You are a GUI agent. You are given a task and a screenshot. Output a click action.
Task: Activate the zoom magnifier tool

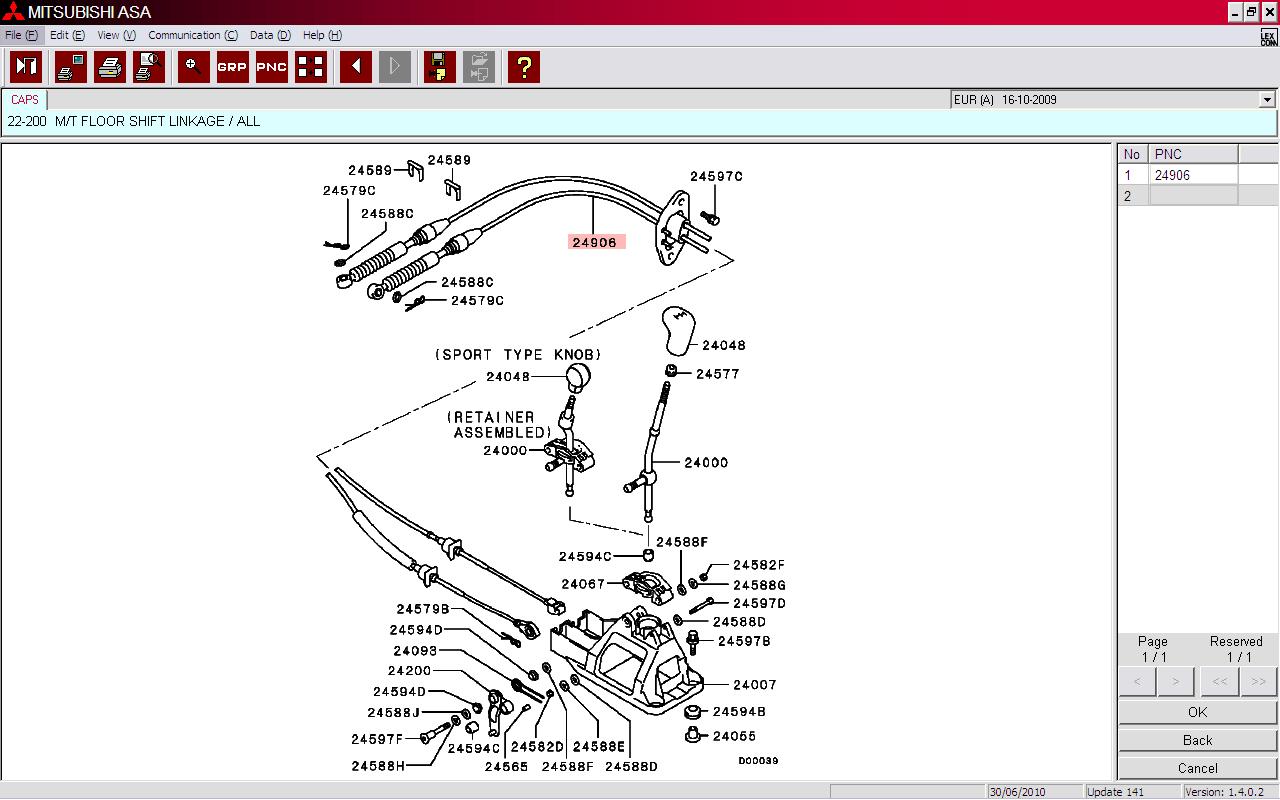(x=194, y=67)
